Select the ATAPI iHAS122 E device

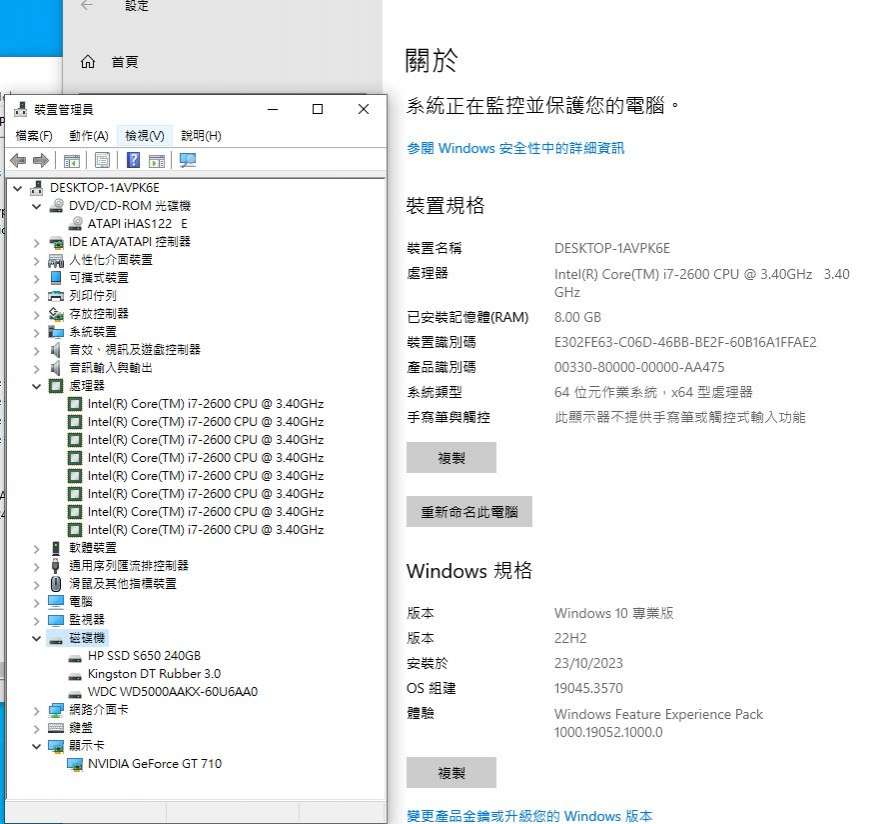pos(137,224)
